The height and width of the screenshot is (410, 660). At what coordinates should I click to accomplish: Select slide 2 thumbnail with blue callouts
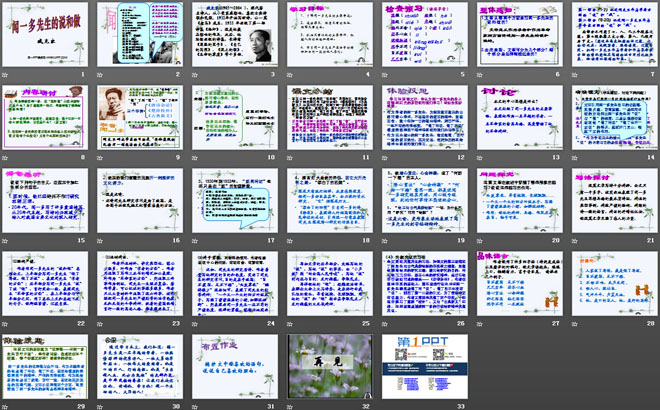(x=140, y=35)
